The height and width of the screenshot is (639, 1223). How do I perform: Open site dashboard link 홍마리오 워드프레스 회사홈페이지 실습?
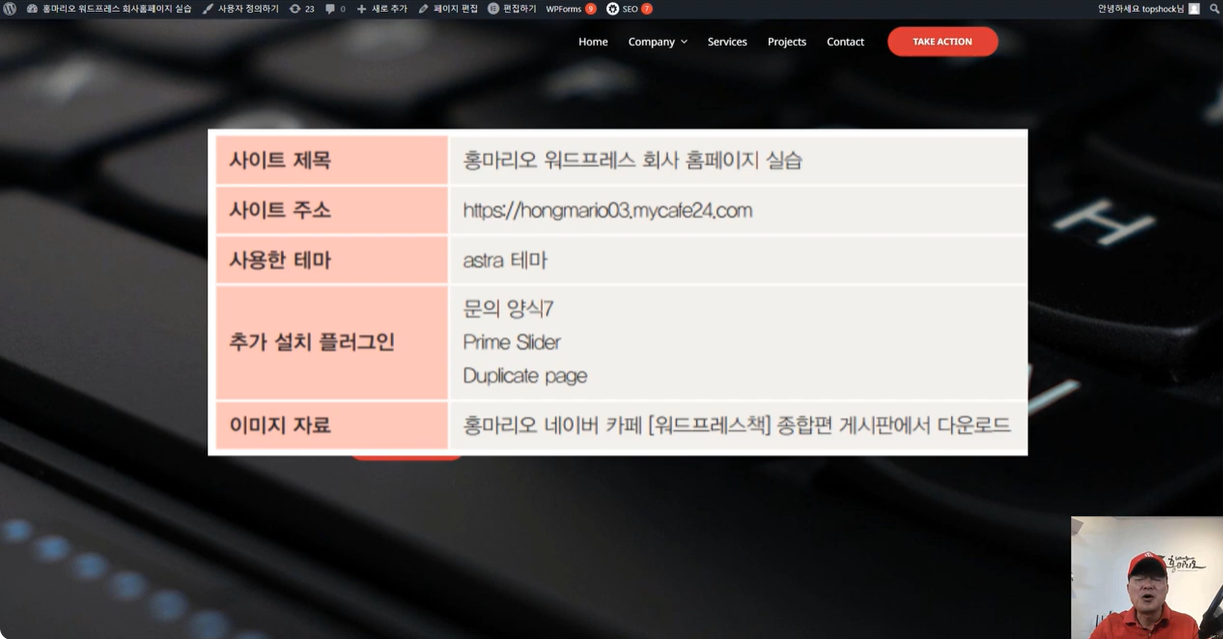pyautogui.click(x=109, y=8)
